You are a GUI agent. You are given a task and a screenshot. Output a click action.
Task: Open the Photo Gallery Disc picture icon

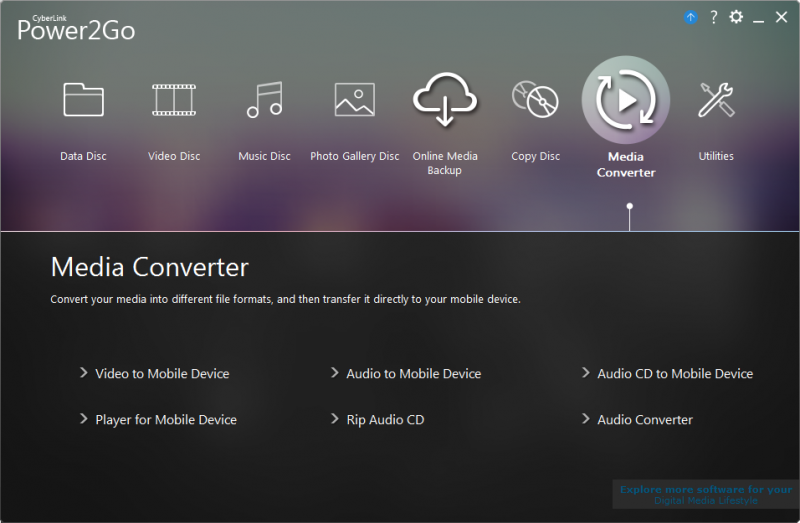point(355,99)
